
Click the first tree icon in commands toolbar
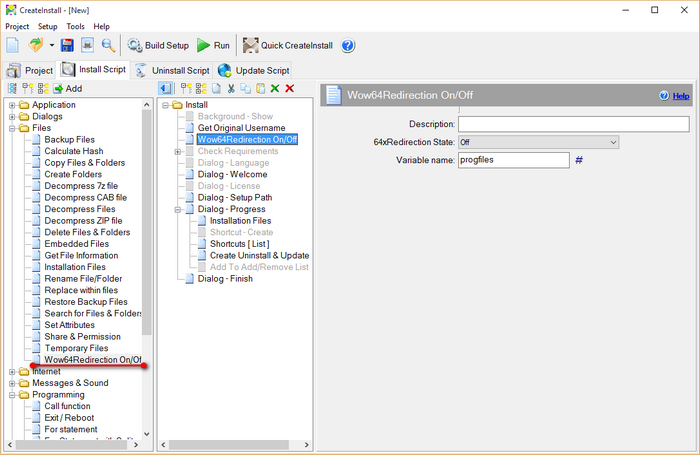click(12, 88)
